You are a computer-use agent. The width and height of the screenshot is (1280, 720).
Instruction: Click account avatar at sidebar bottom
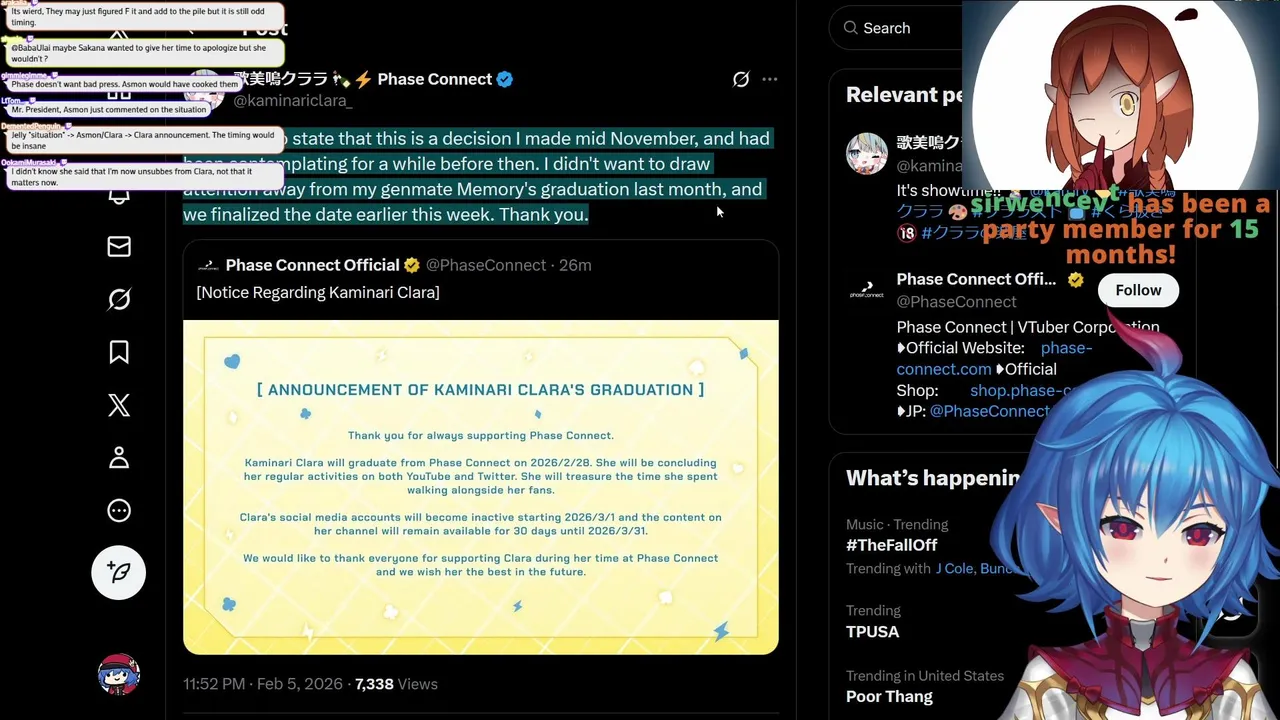tap(119, 676)
